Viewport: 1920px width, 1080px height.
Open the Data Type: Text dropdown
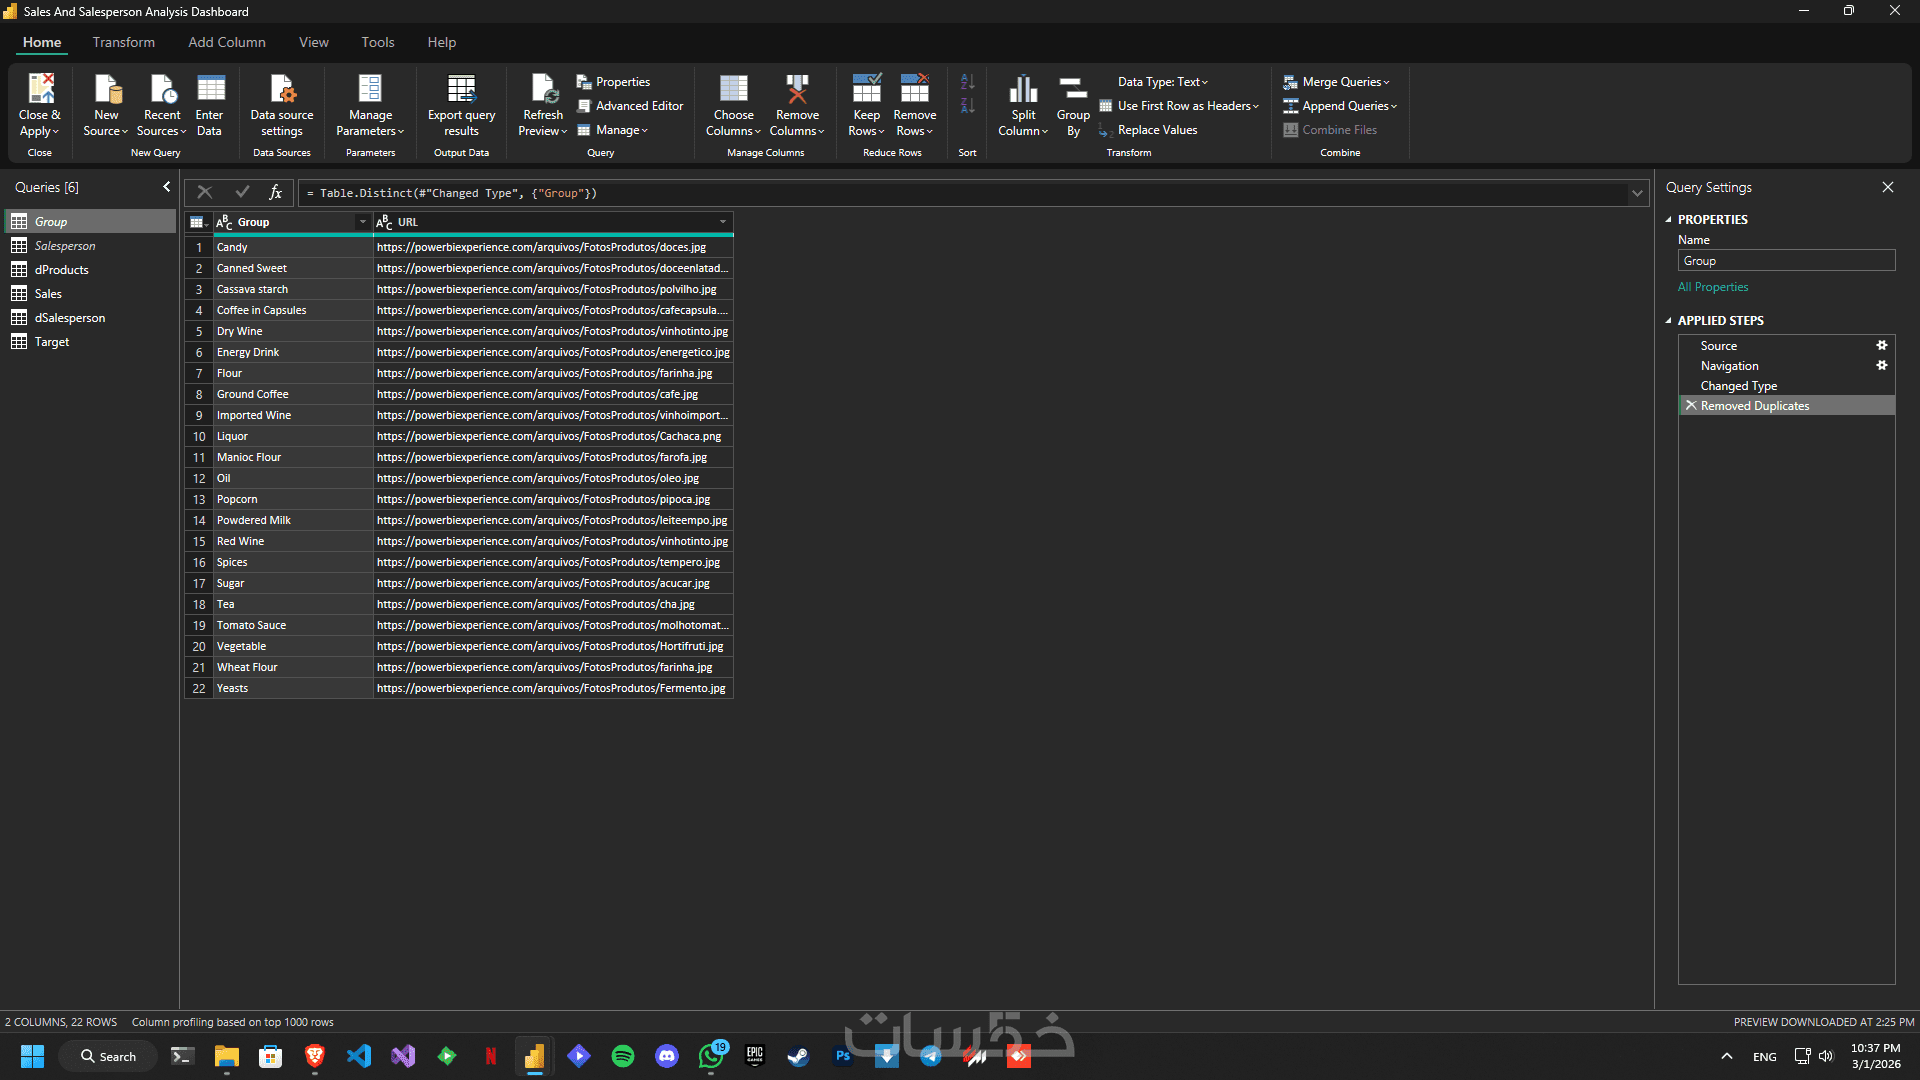click(1162, 82)
